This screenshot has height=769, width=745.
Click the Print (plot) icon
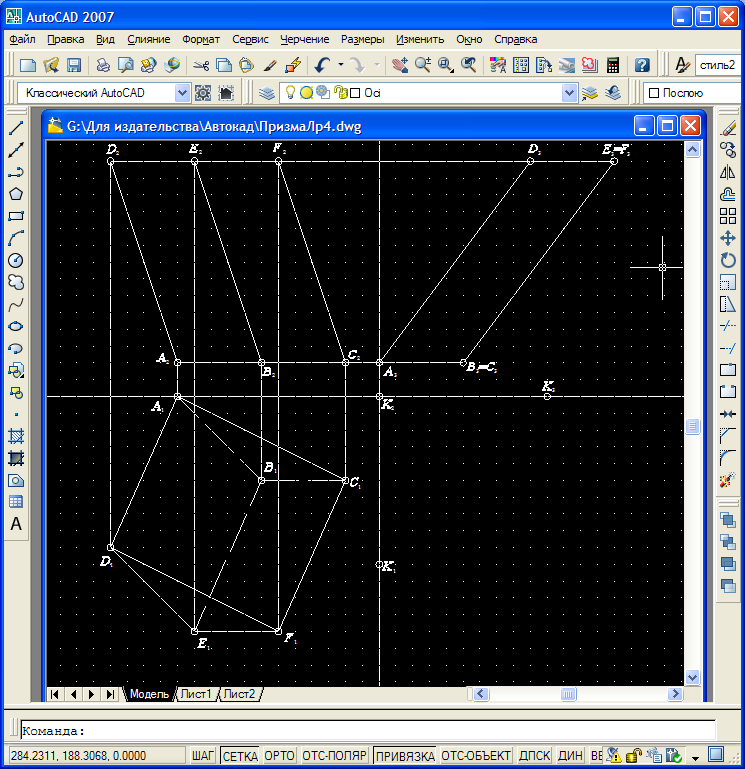pos(103,65)
